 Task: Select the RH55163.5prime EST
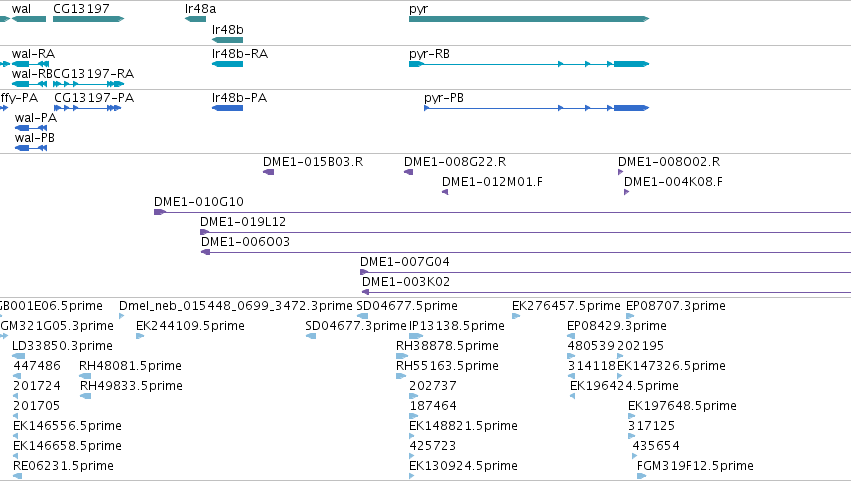tap(401, 376)
